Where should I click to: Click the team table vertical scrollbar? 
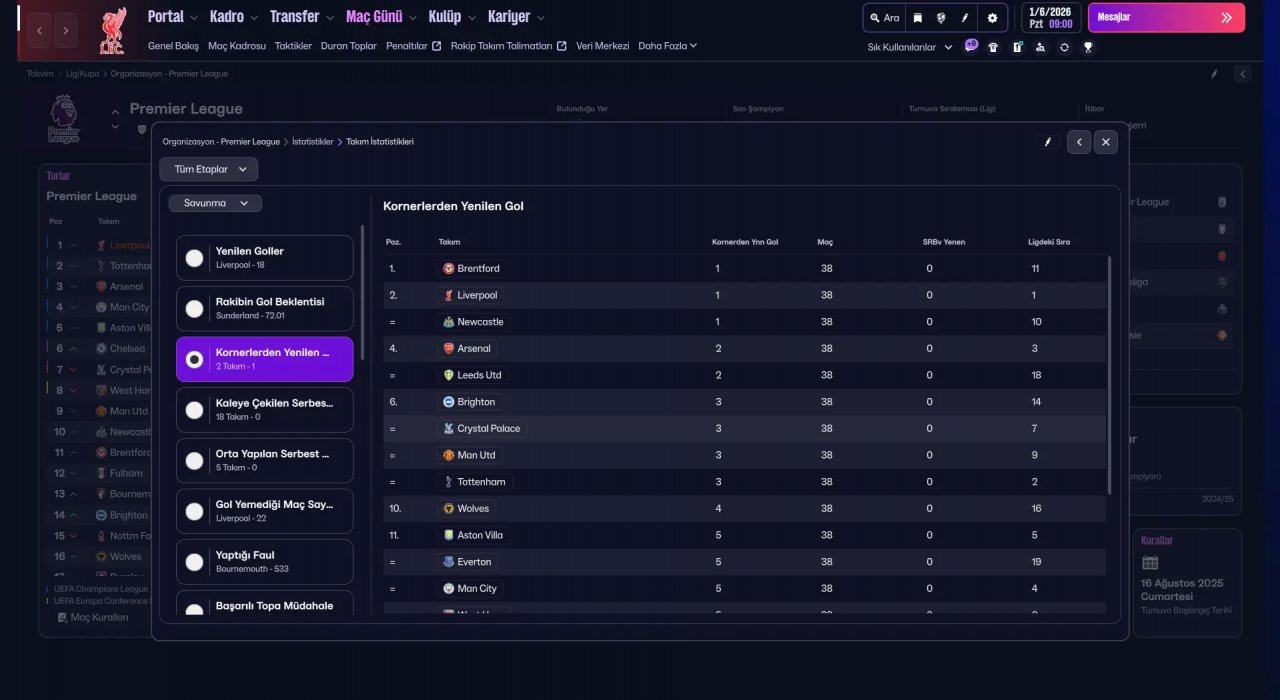pos(1109,375)
